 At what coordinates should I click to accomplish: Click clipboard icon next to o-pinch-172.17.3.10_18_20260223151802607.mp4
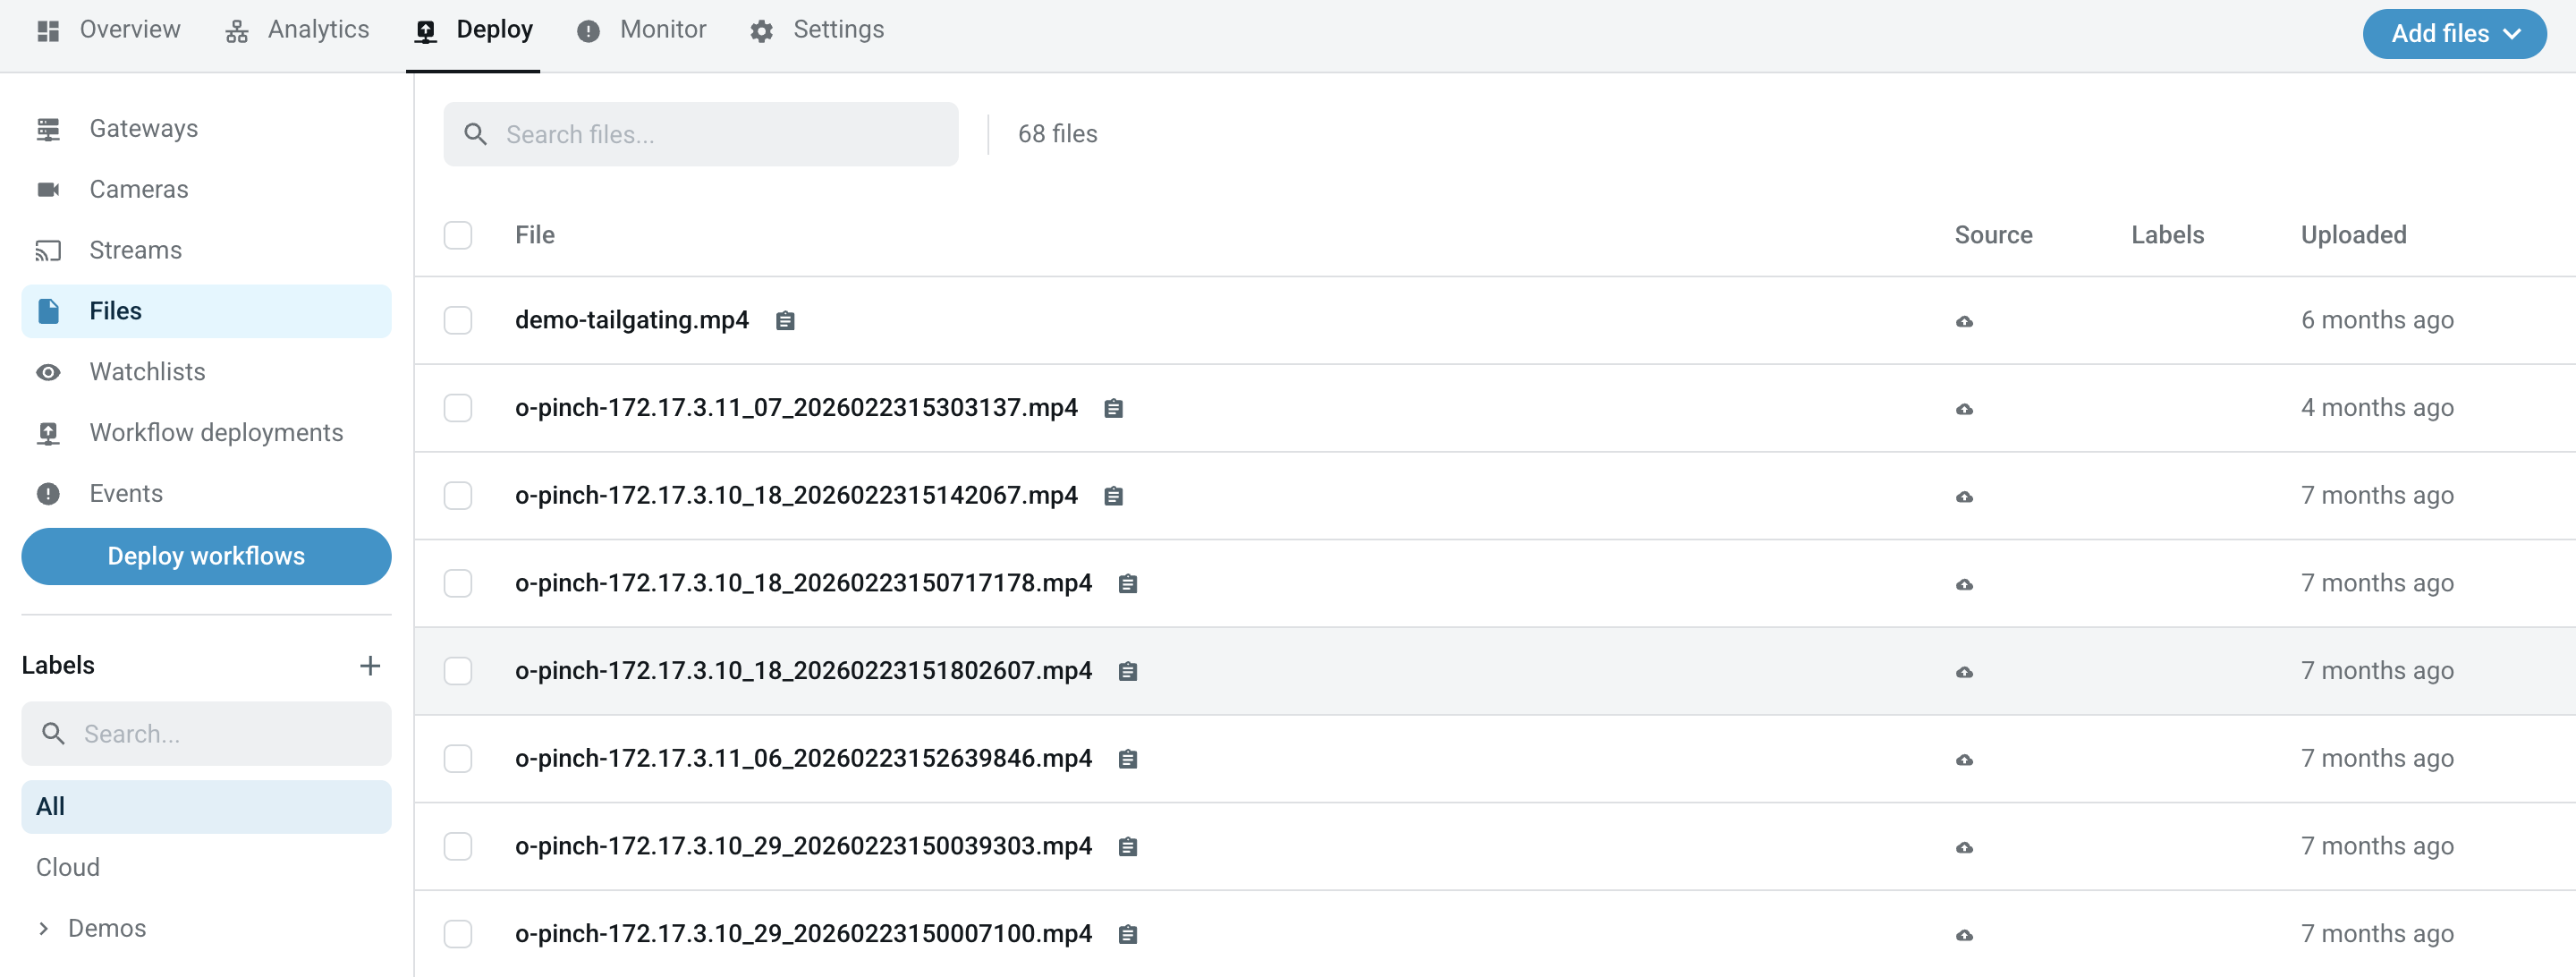point(1127,671)
